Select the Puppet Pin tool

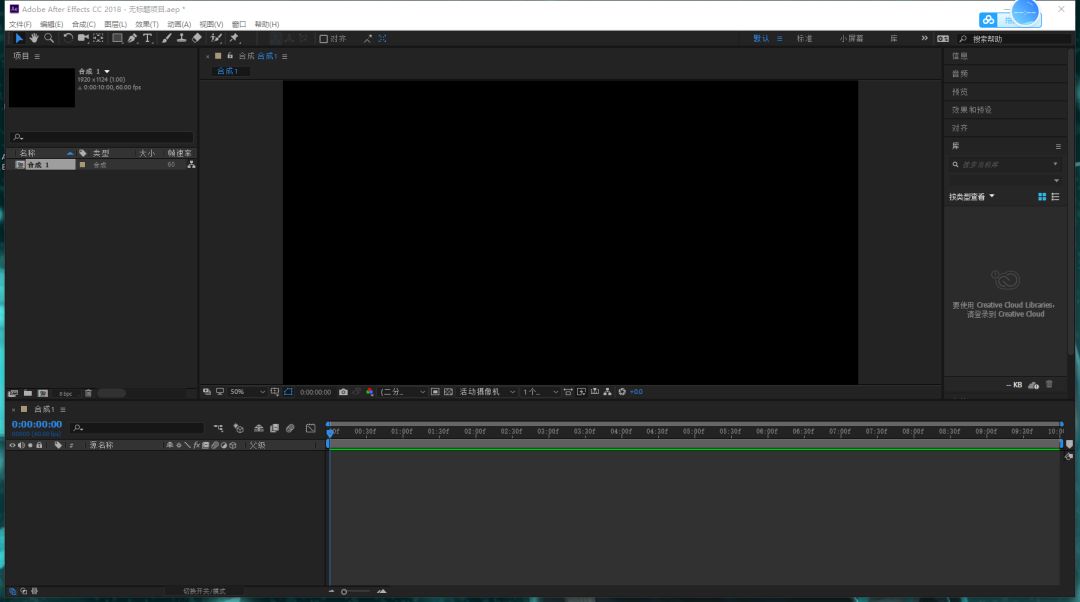tap(234, 39)
